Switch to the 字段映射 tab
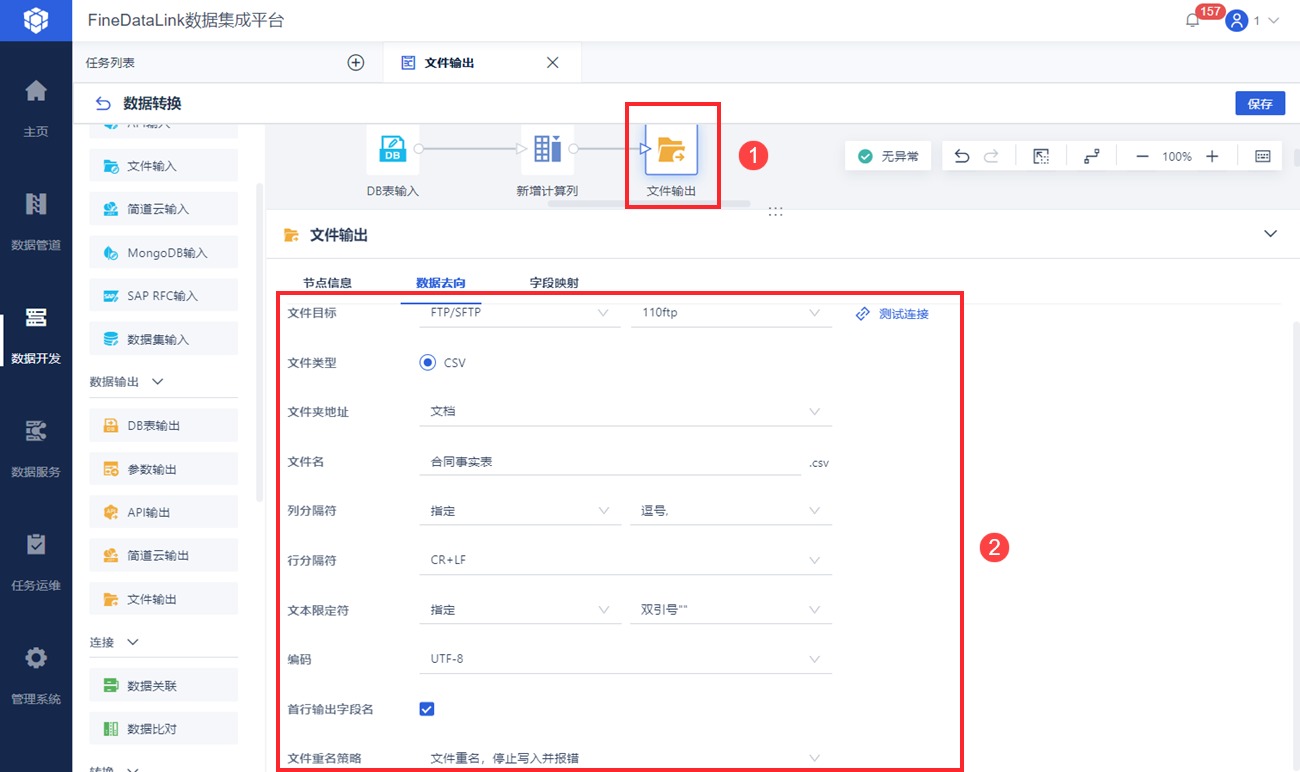The width and height of the screenshot is (1300, 772). (x=554, y=283)
